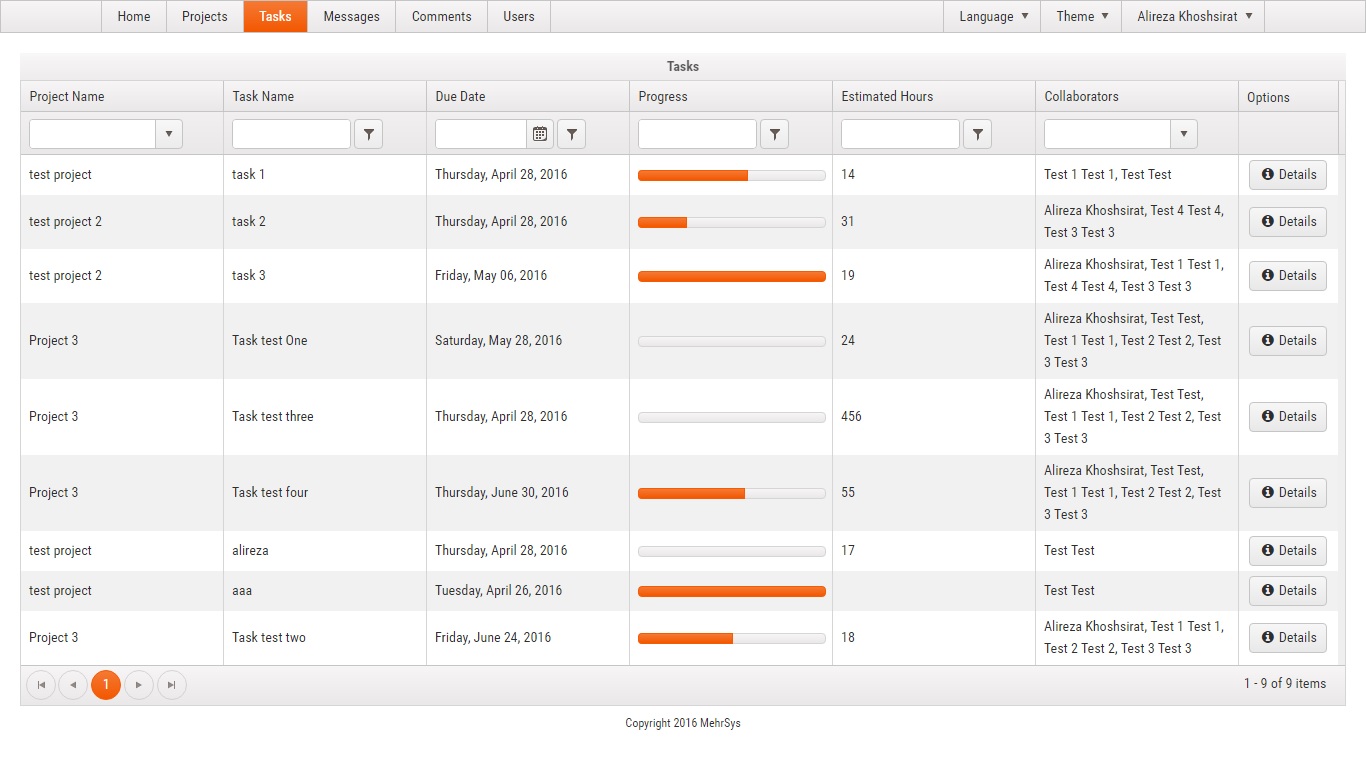
Task: Open Details for Task test four
Action: pos(1287,493)
